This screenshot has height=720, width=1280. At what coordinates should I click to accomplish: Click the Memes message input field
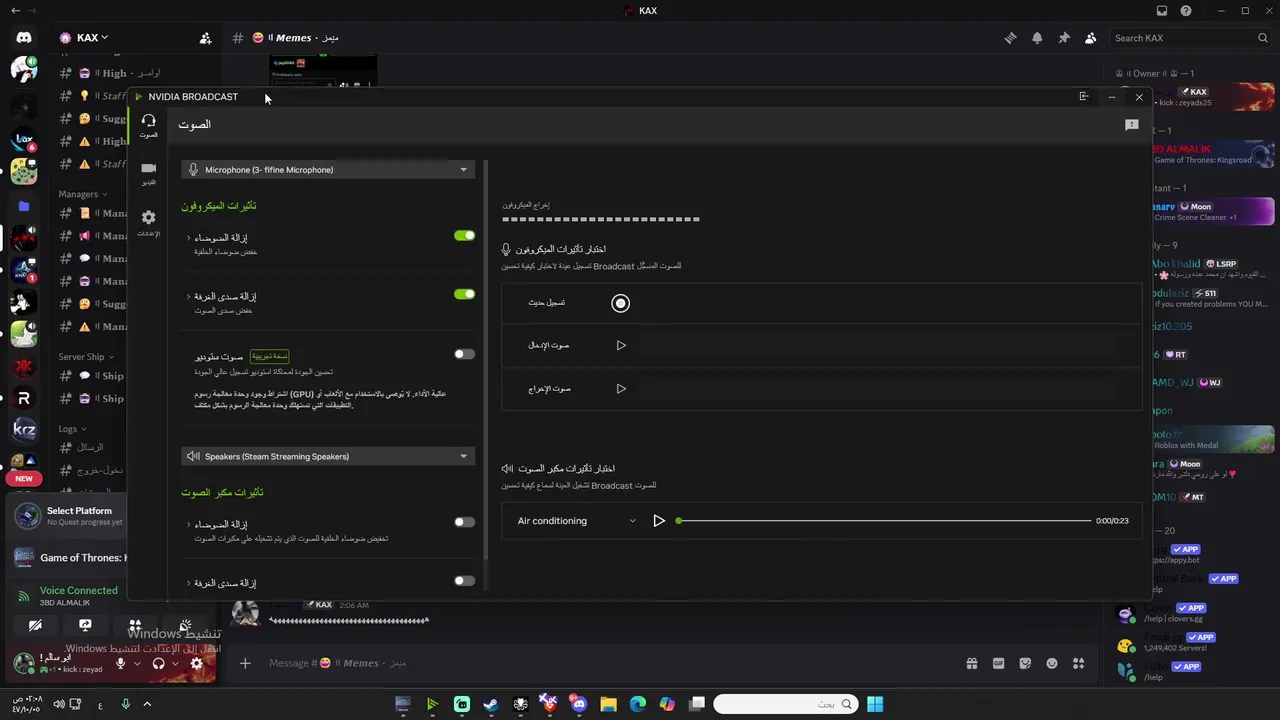[600, 663]
